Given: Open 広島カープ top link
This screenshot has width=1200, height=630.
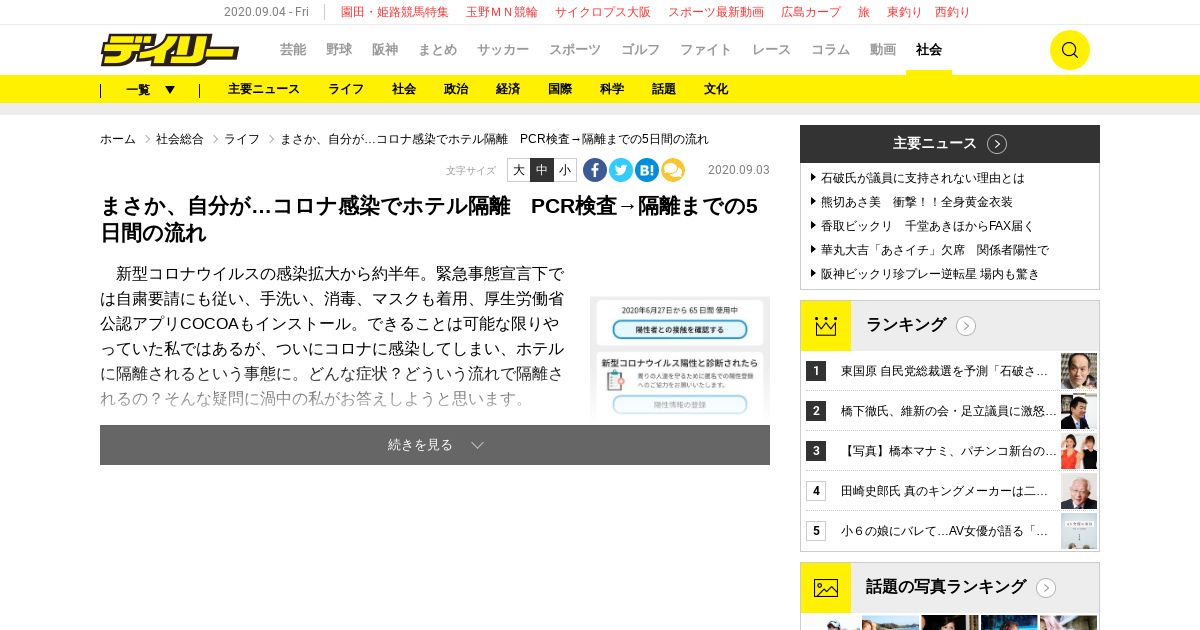Looking at the screenshot, I should tap(811, 12).
